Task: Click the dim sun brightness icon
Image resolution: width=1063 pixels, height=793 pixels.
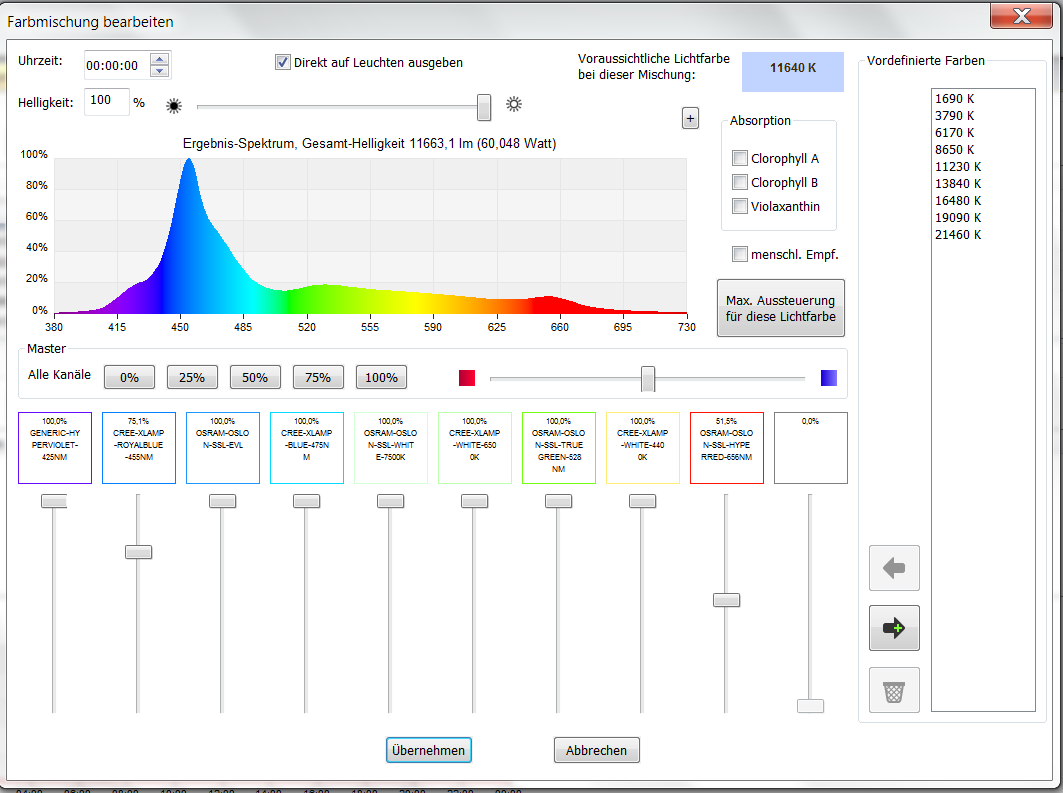Action: tap(174, 104)
